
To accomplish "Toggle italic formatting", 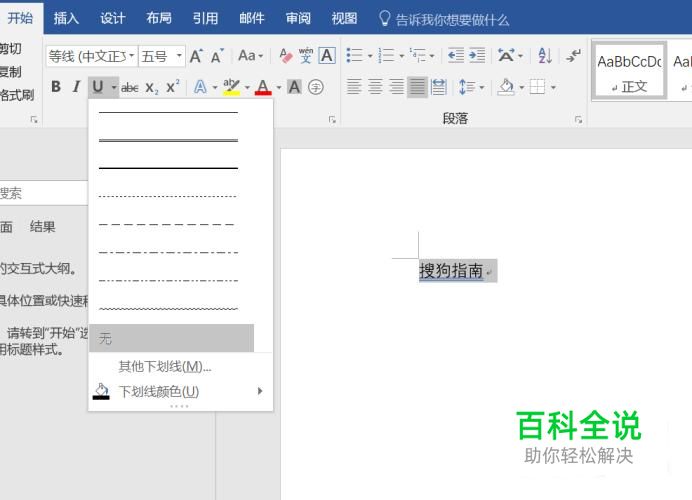I will [x=76, y=87].
